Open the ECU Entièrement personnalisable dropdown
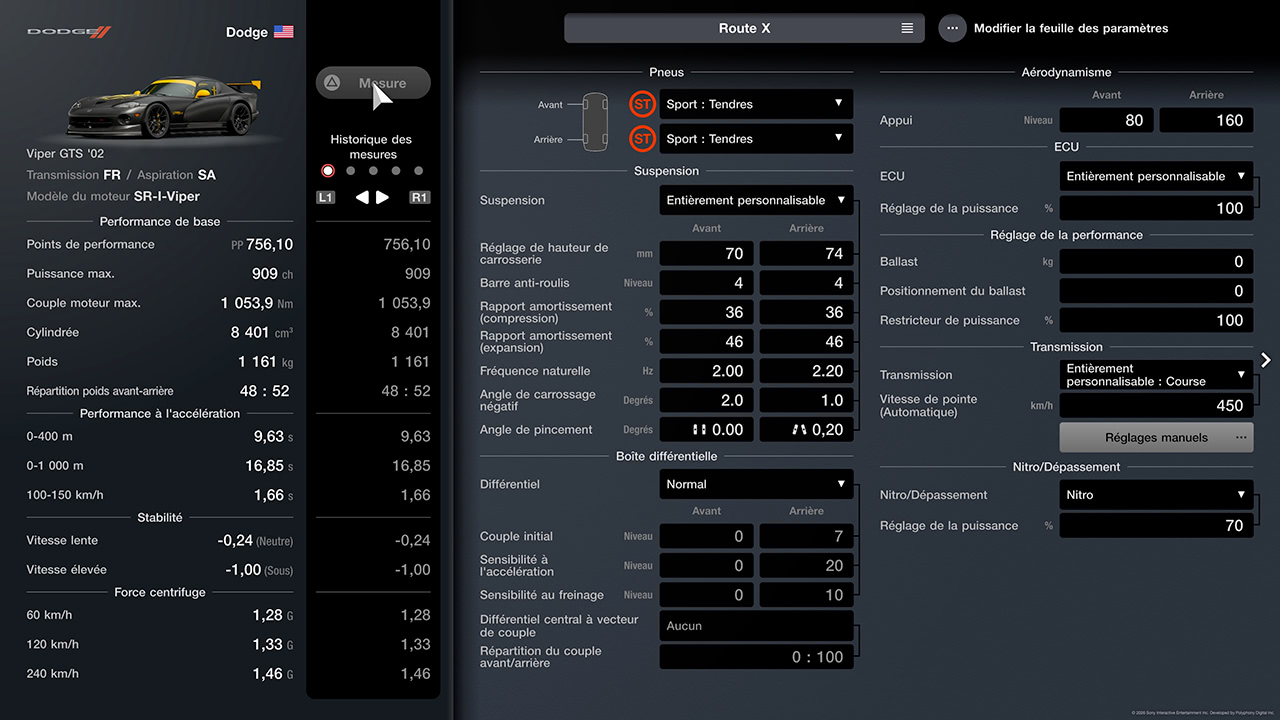Image resolution: width=1280 pixels, height=720 pixels. click(1156, 176)
